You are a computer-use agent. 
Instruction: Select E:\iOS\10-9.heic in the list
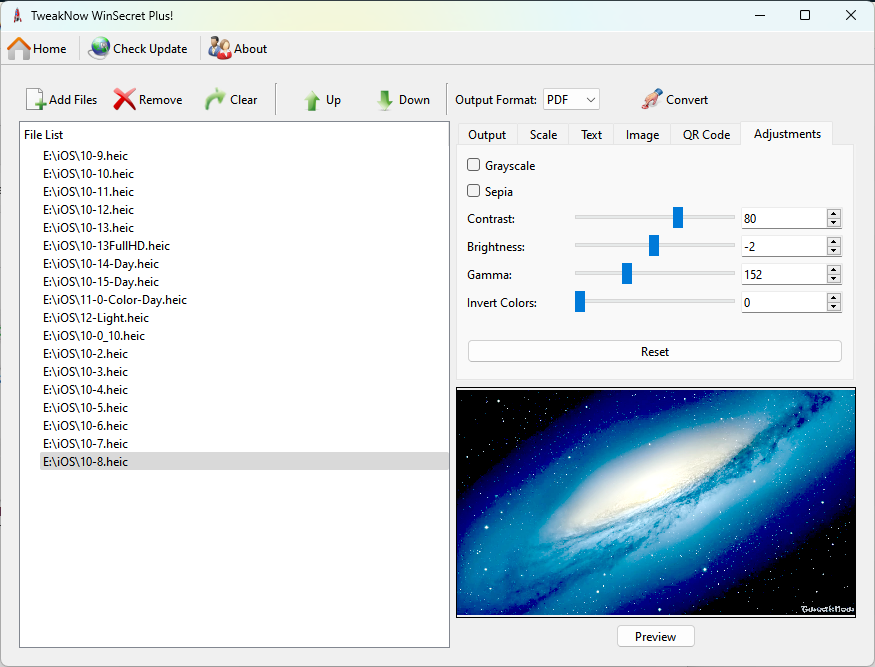point(85,156)
